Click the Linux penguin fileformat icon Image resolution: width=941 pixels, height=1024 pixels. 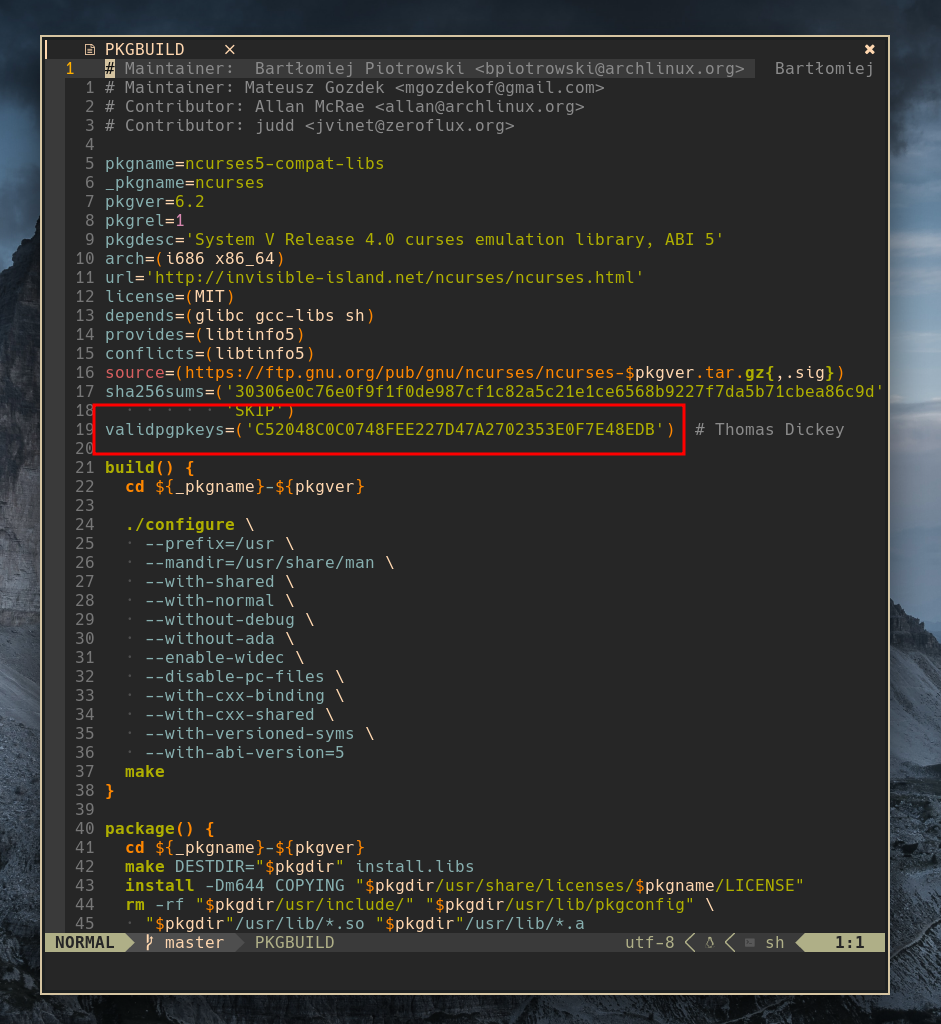710,942
